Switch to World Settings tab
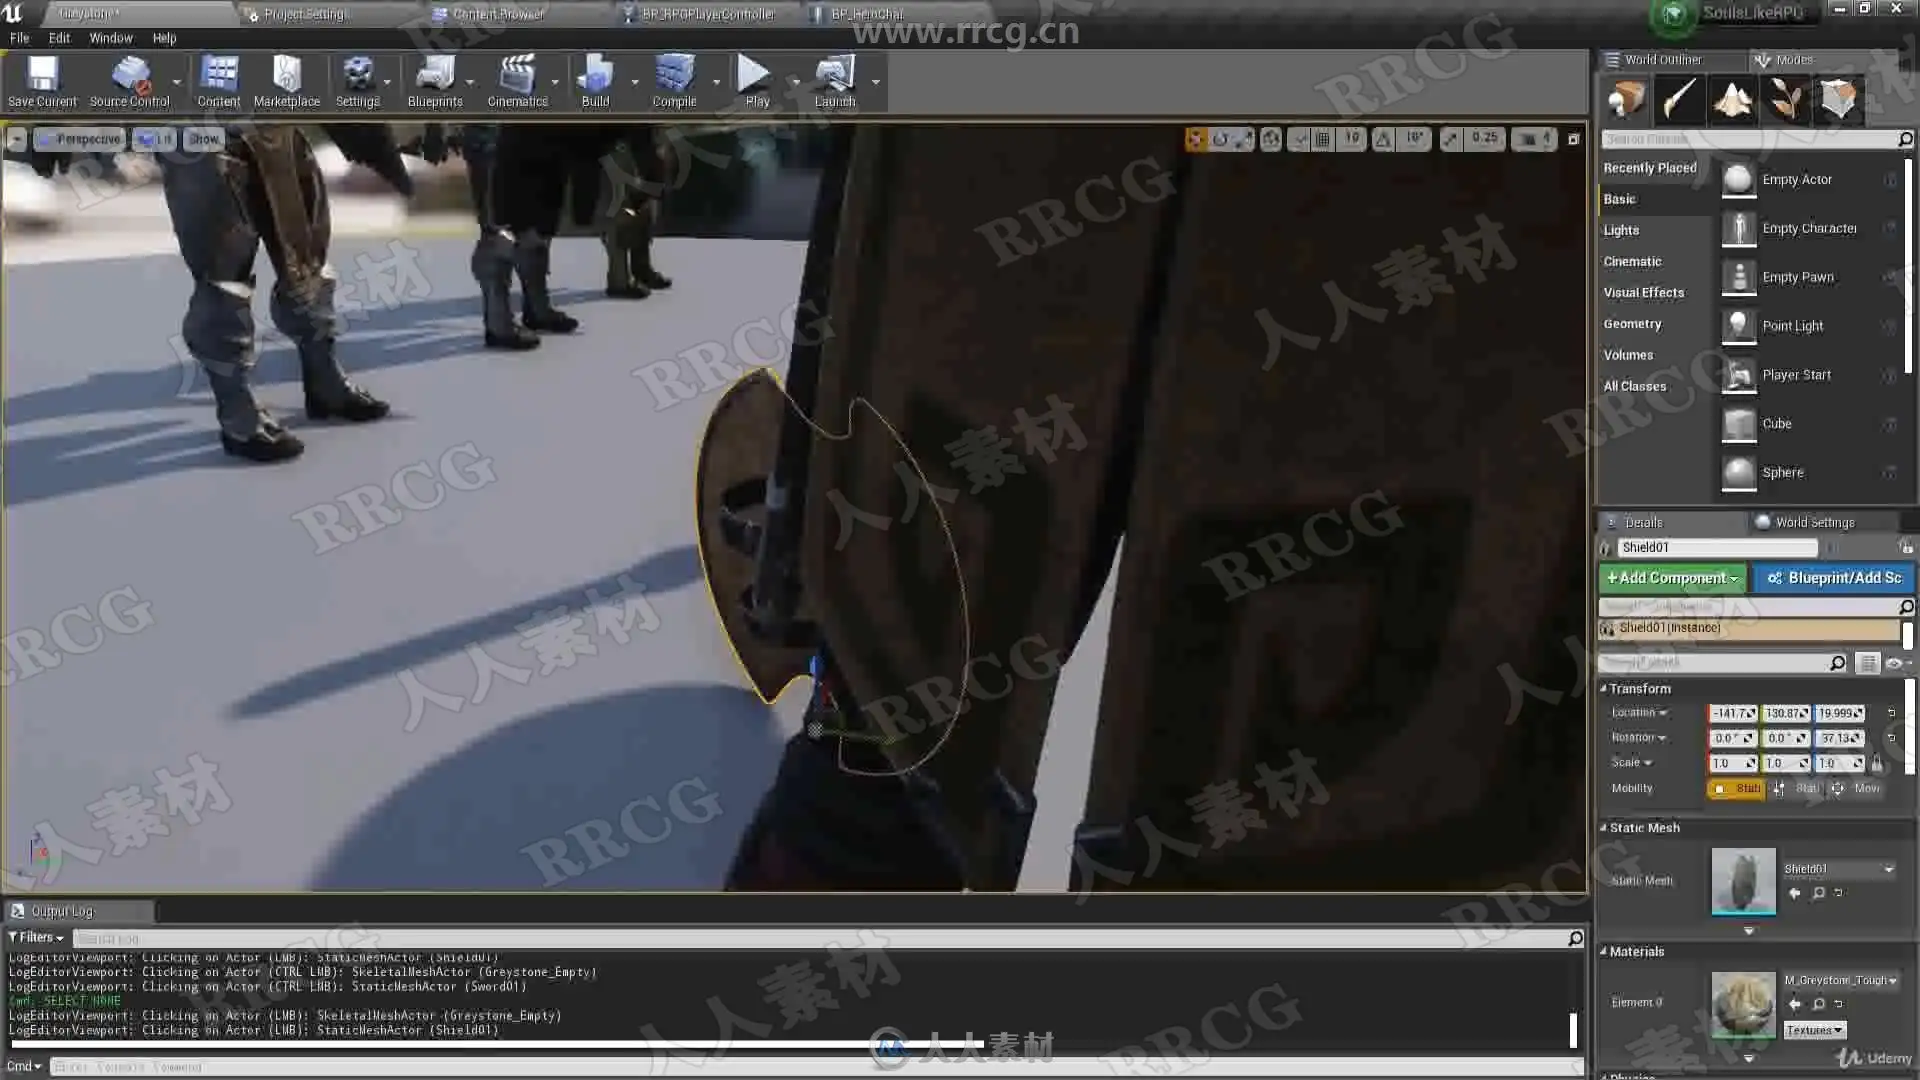Image resolution: width=1920 pixels, height=1080 pixels. click(1814, 522)
